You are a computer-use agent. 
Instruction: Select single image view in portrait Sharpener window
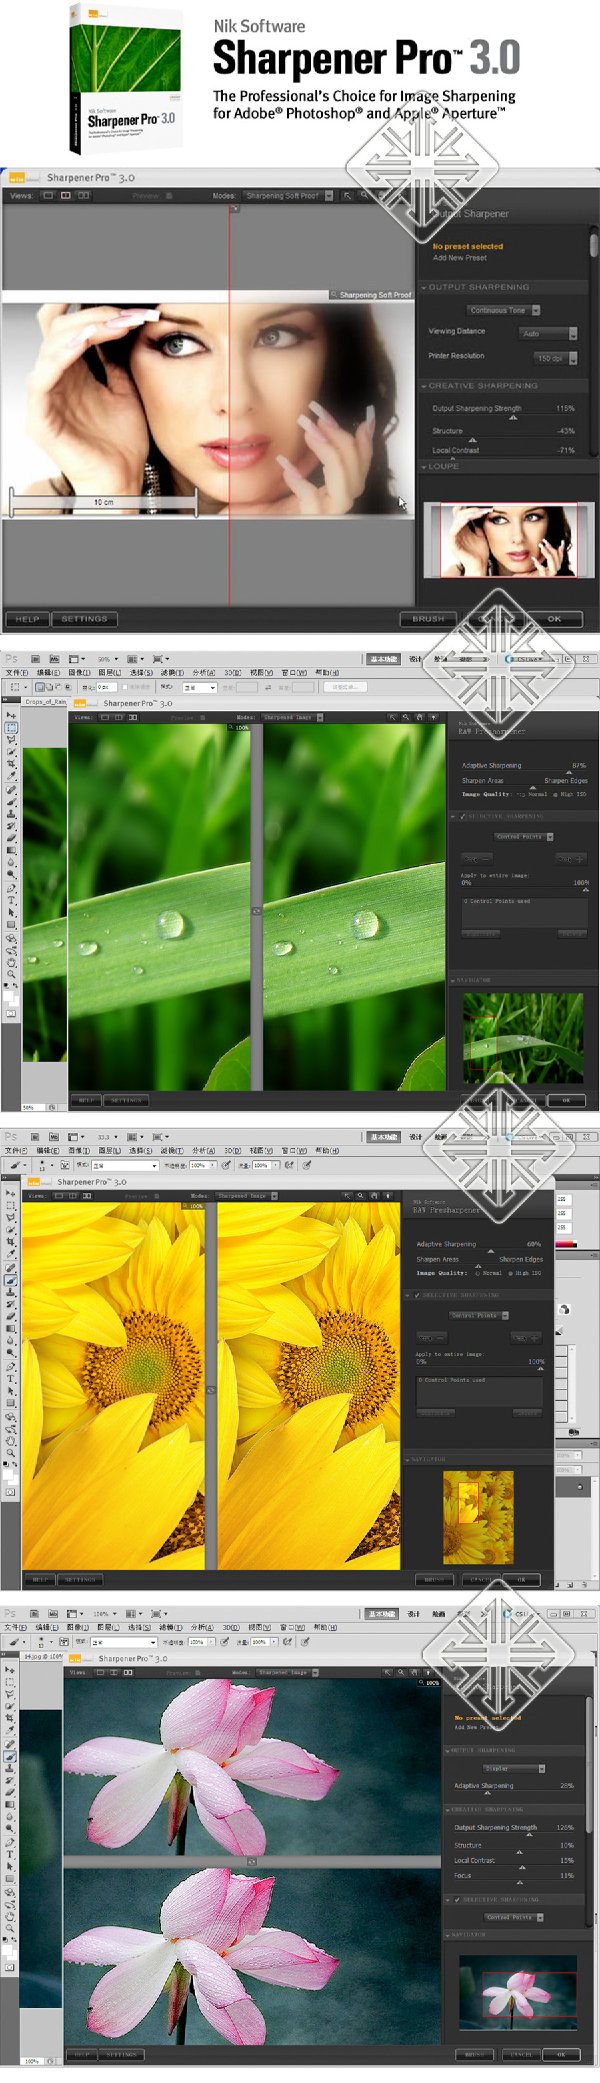(x=47, y=196)
